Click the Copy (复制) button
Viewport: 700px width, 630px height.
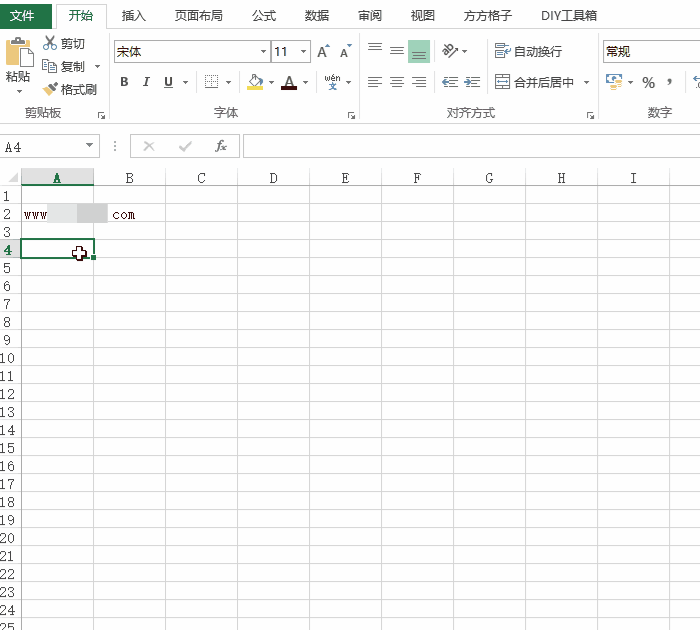[x=63, y=67]
